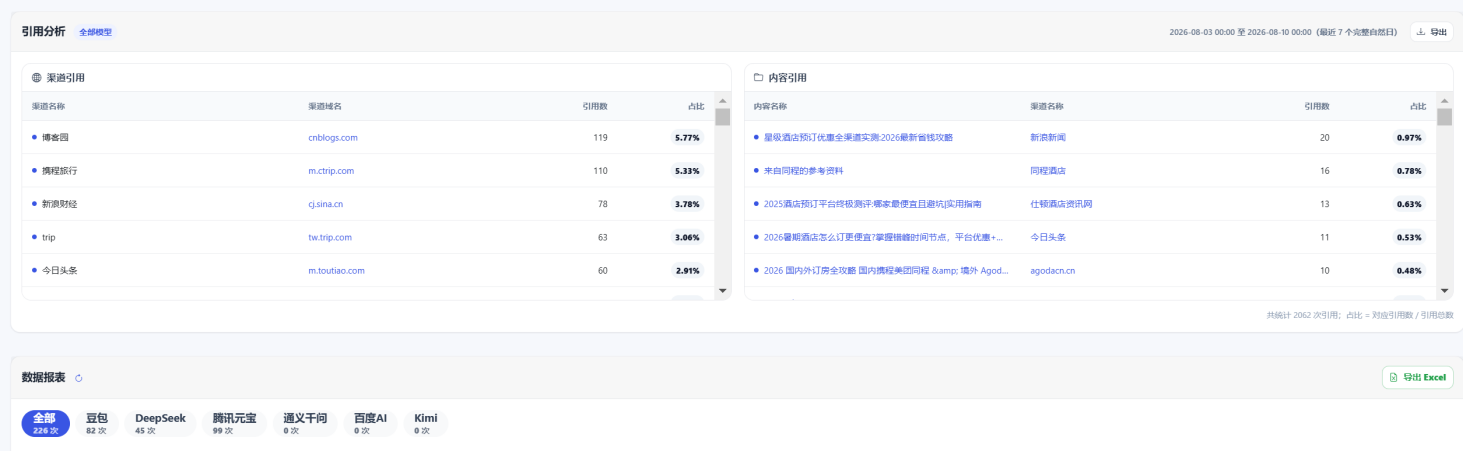Open the cnblogs.com domain link
Screen dimensions: 1463x451
click(333, 137)
